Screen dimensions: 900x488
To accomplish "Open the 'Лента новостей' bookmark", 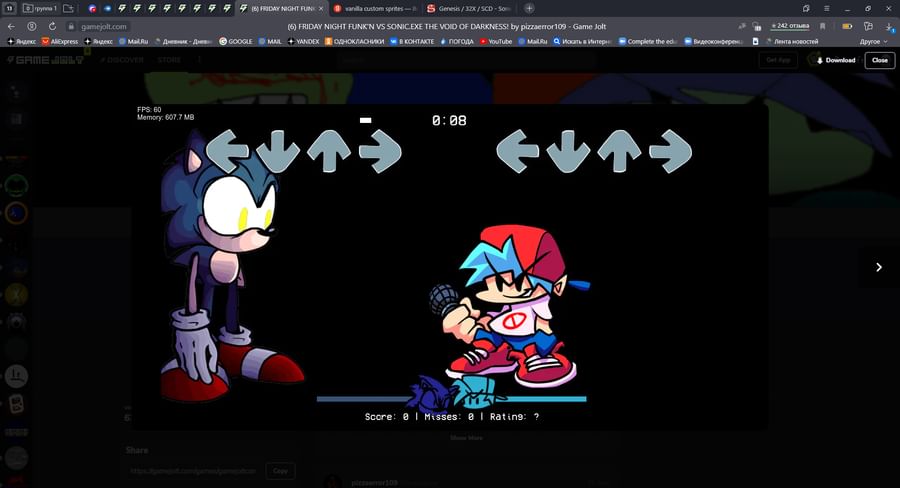I will 792,41.
